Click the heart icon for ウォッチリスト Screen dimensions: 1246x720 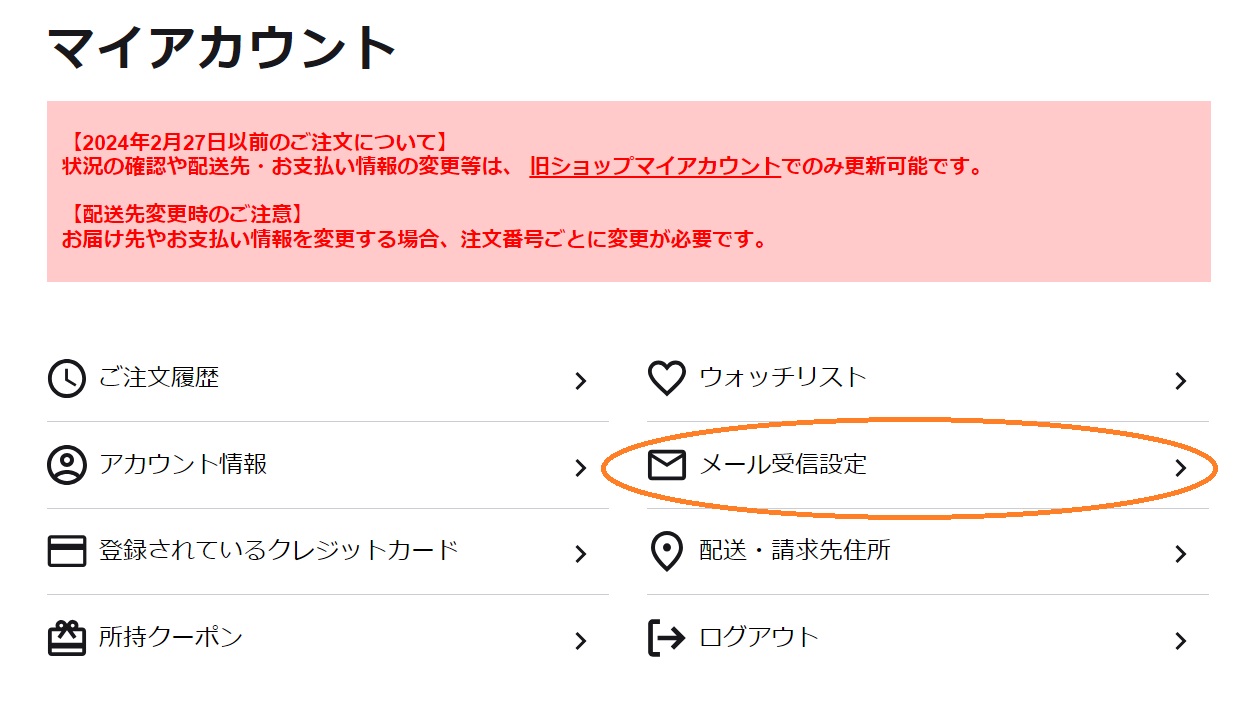[x=666, y=379]
